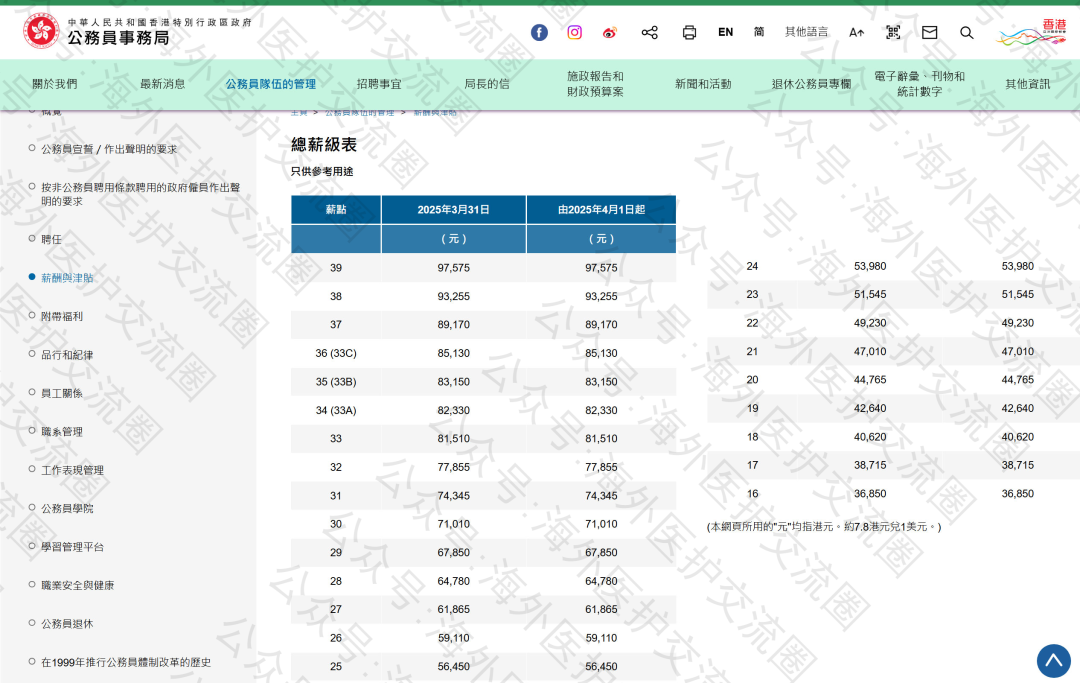Image resolution: width=1080 pixels, height=683 pixels.
Task: Click 2025年3月31日 value 71,010 for point 30
Action: coord(453,524)
